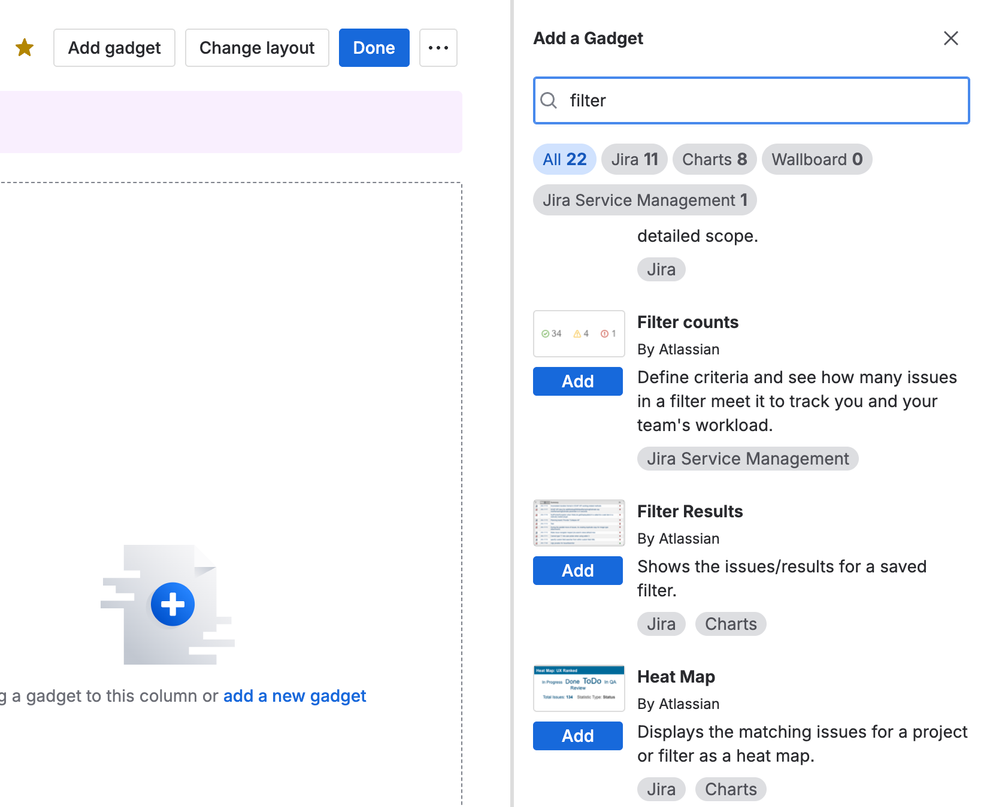The image size is (999, 807).
Task: Click the Add gadget button
Action: (115, 48)
